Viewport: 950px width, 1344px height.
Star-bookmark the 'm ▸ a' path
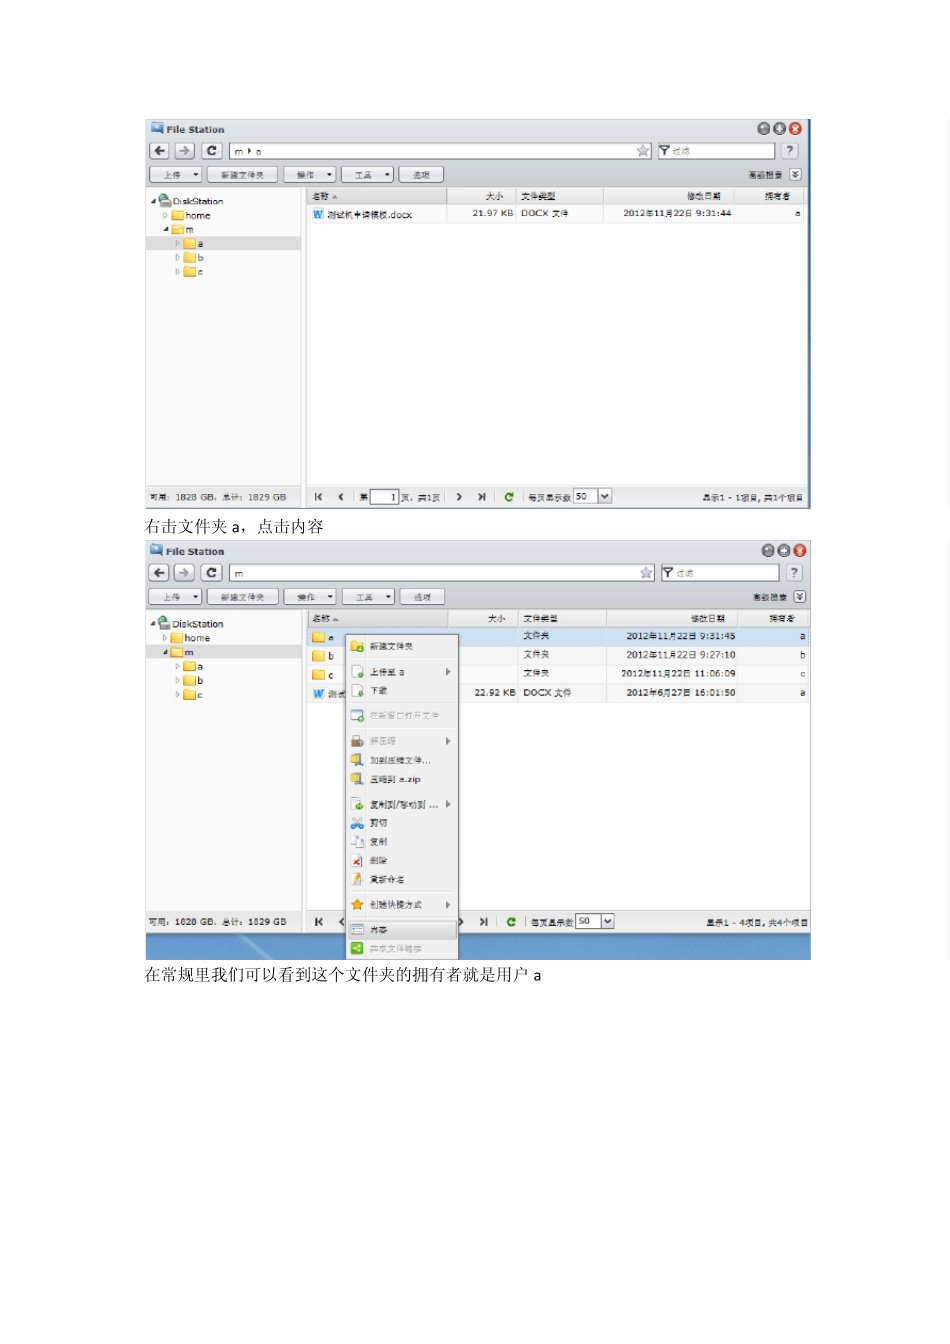pyautogui.click(x=643, y=151)
